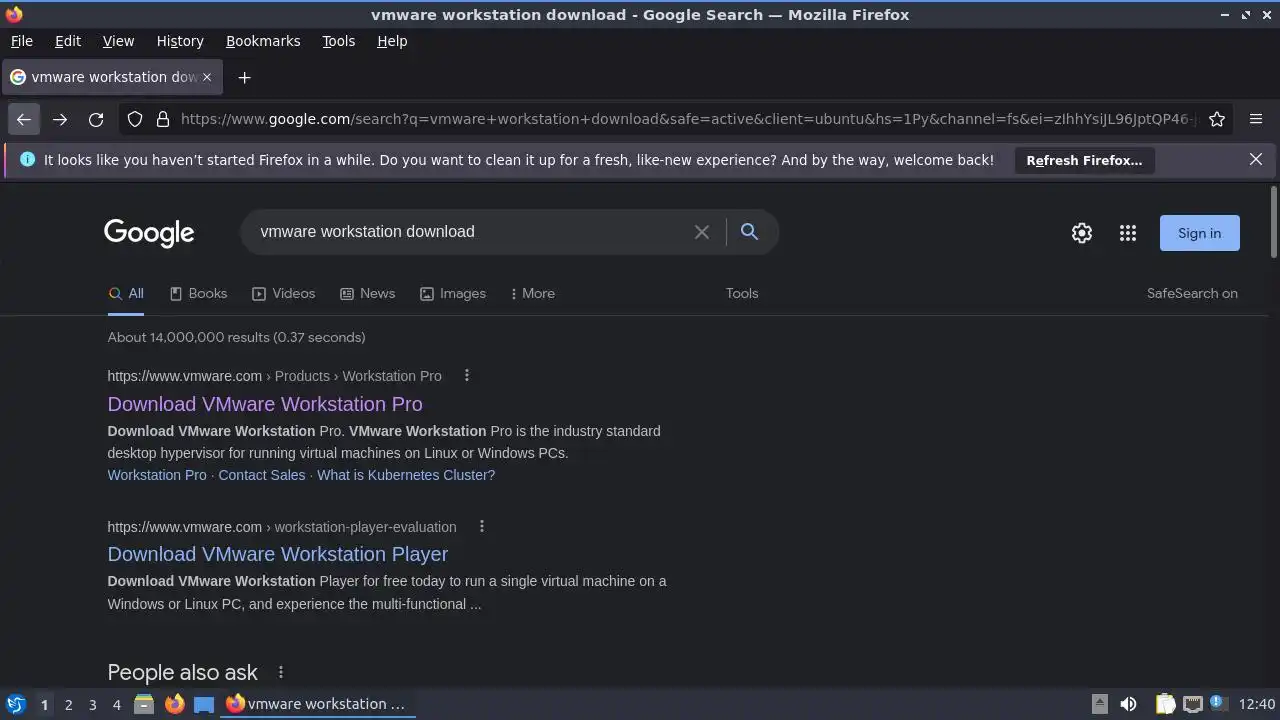Submit search with the magnifier icon
The image size is (1280, 720).
pos(749,232)
